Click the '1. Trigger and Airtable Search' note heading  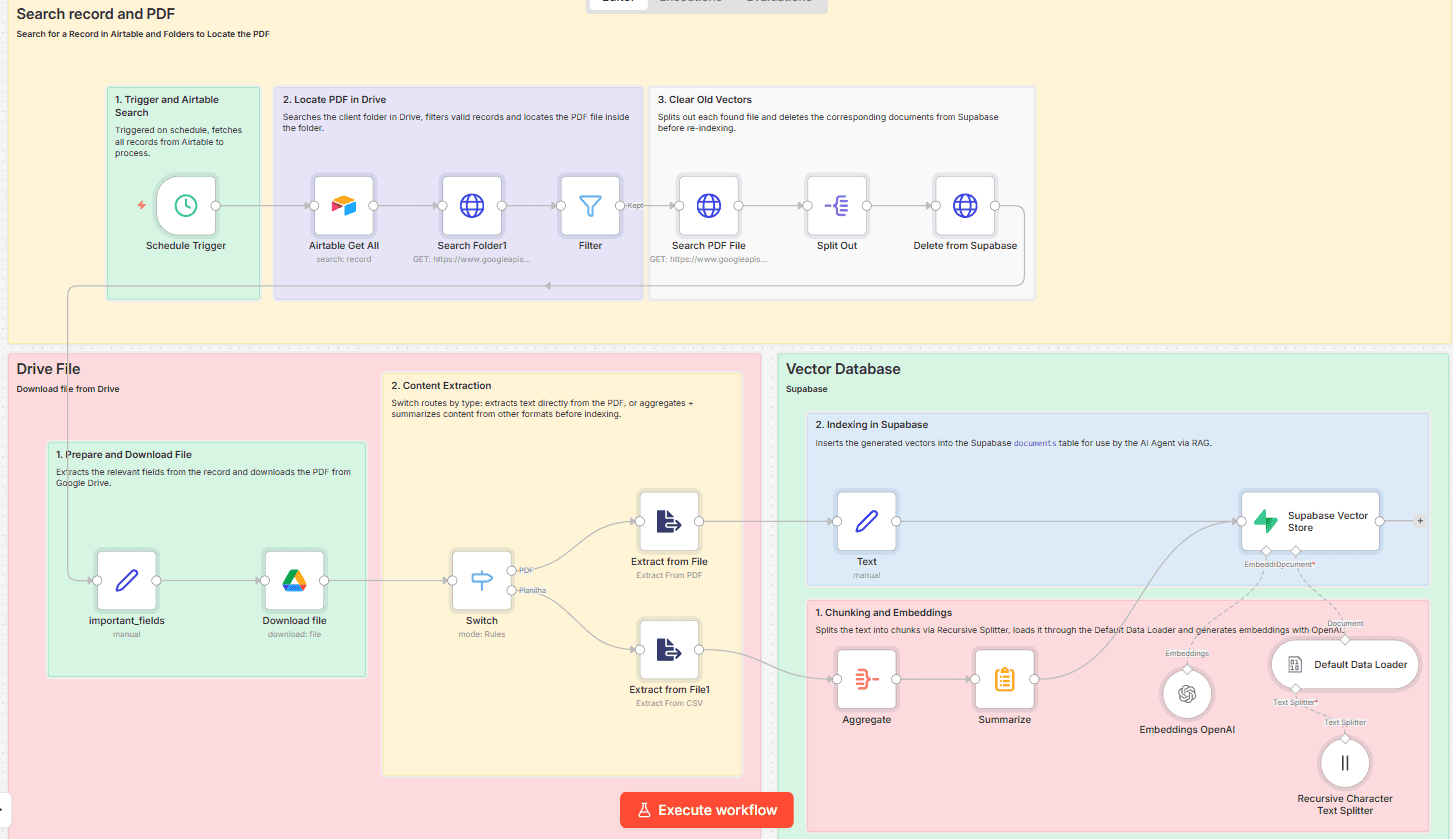(x=167, y=106)
